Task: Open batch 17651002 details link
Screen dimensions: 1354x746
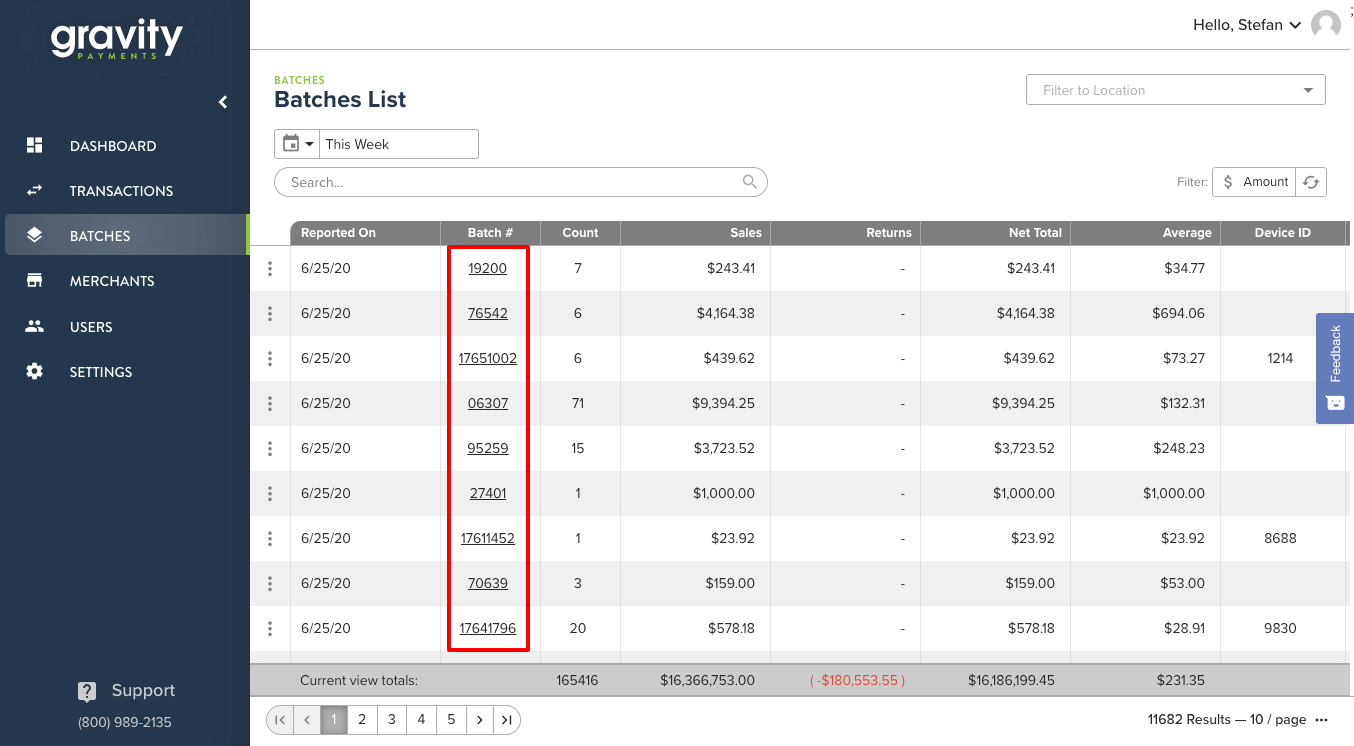Action: pyautogui.click(x=488, y=358)
